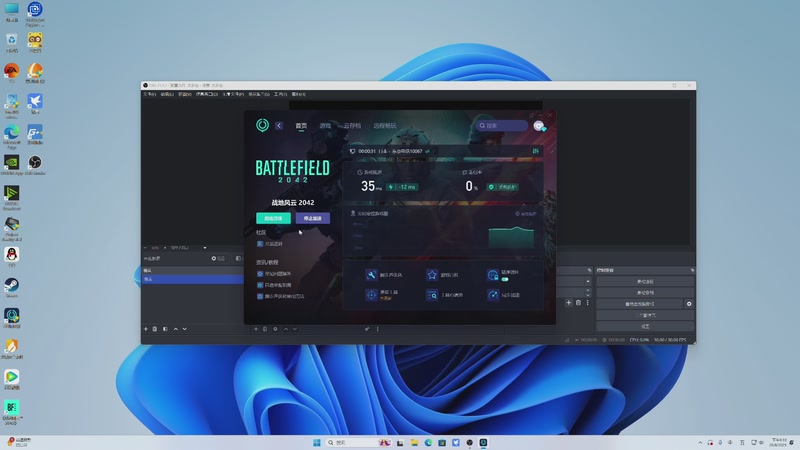Select the highlighted scene row in OBS
The width and height of the screenshot is (800, 450).
coord(193,279)
